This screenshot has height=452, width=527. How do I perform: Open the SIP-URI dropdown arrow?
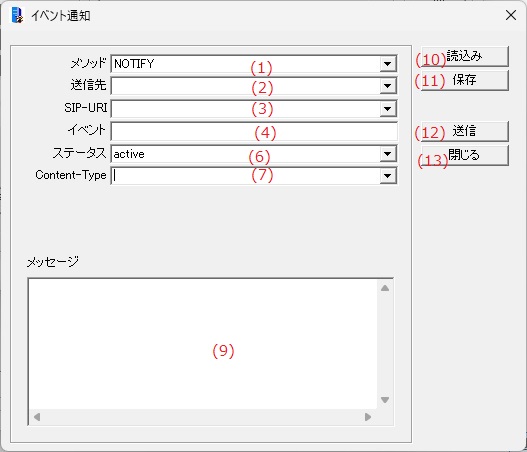(388, 109)
